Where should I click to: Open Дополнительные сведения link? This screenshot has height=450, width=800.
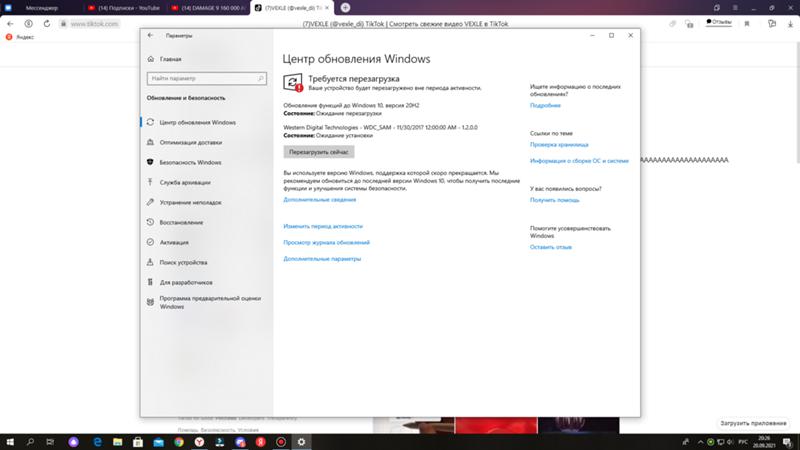(320, 199)
